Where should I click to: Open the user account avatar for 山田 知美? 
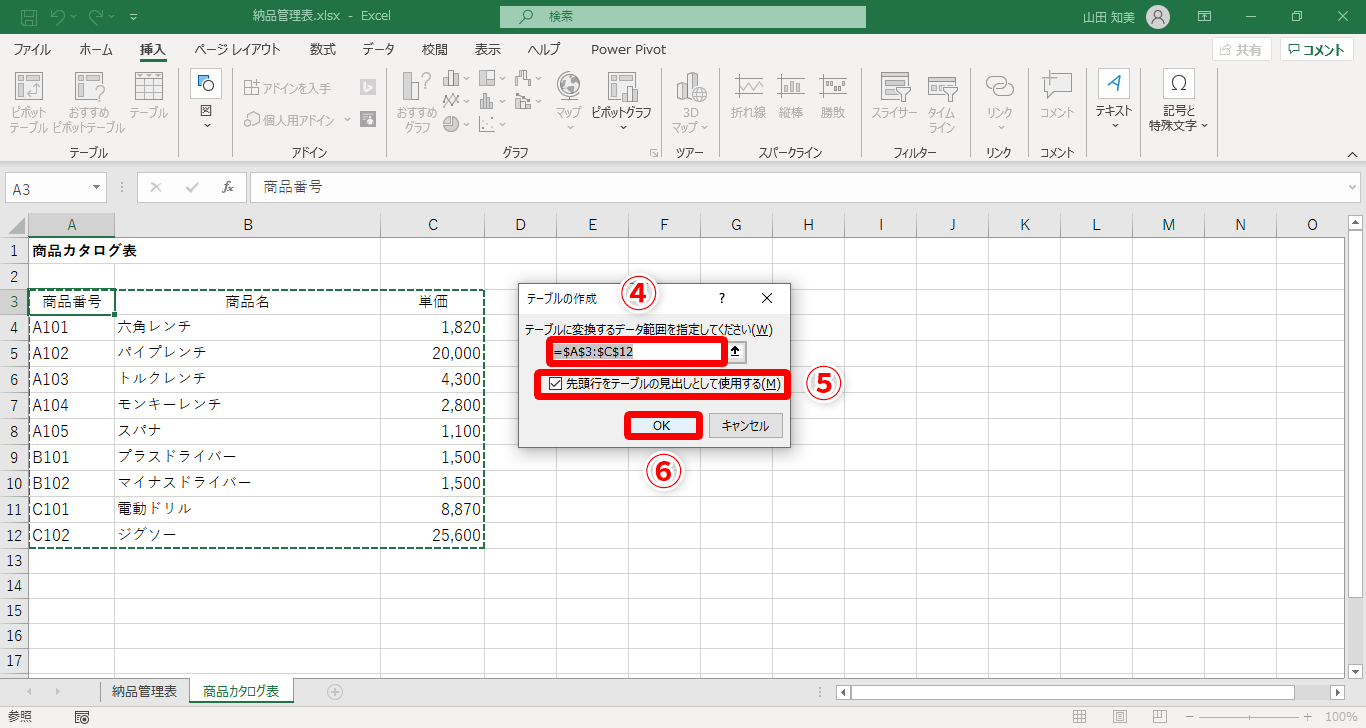coord(1157,17)
